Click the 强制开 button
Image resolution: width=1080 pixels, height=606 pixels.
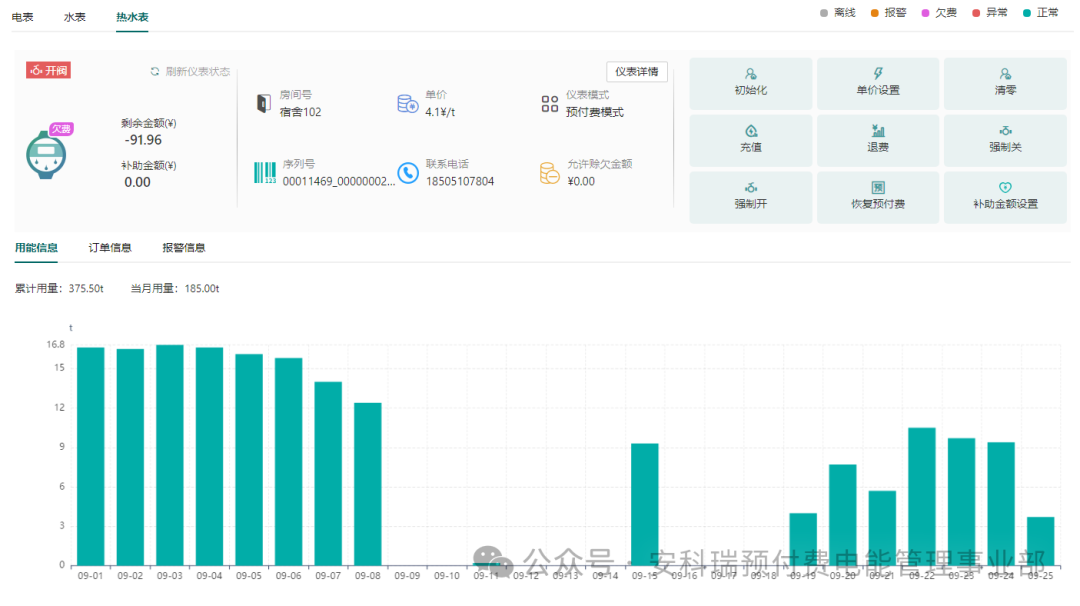point(751,198)
